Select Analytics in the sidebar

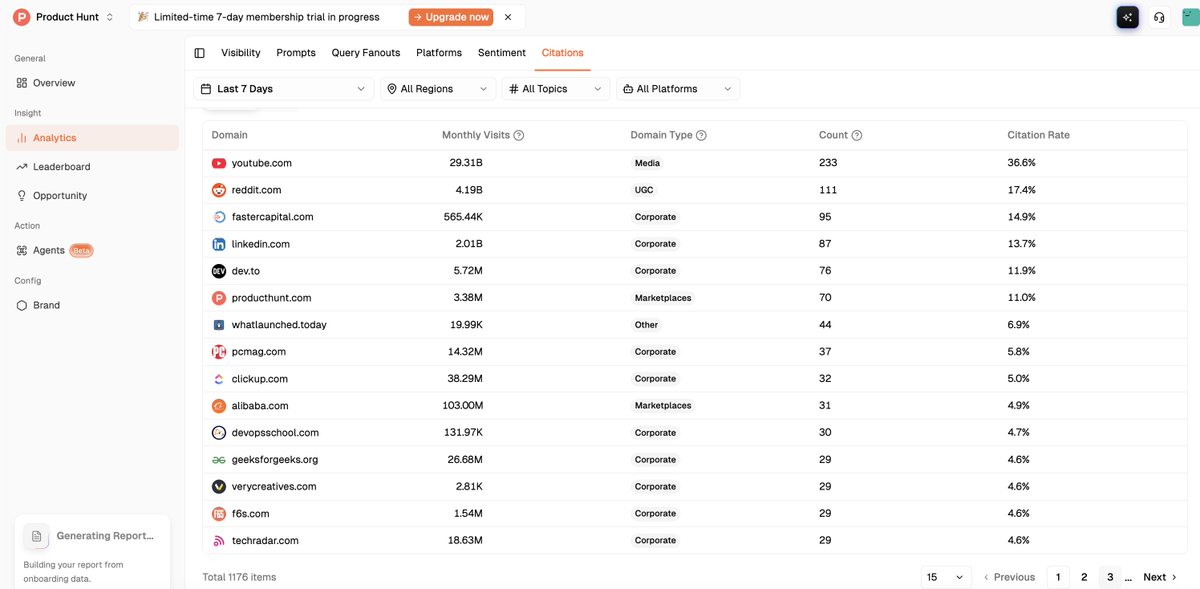[x=92, y=138]
